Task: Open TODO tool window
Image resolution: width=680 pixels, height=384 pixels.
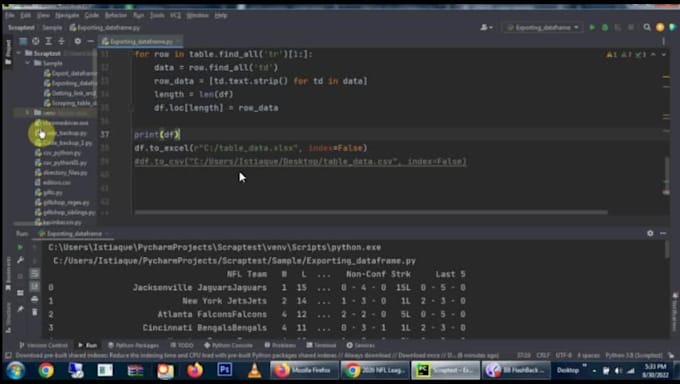Action: click(182, 345)
